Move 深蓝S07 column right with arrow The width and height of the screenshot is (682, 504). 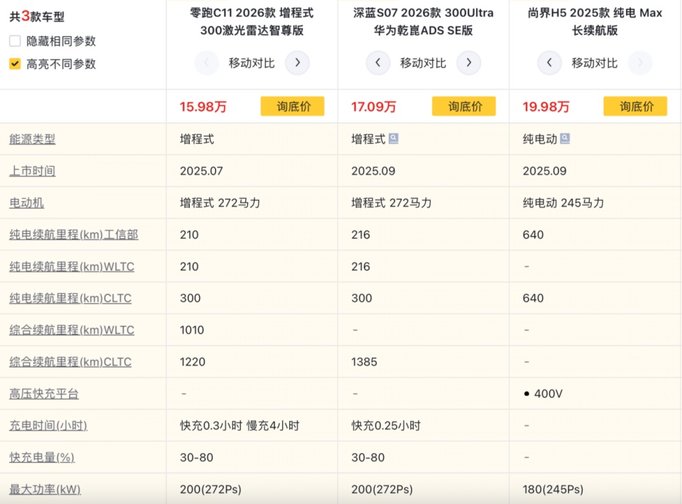coord(466,63)
